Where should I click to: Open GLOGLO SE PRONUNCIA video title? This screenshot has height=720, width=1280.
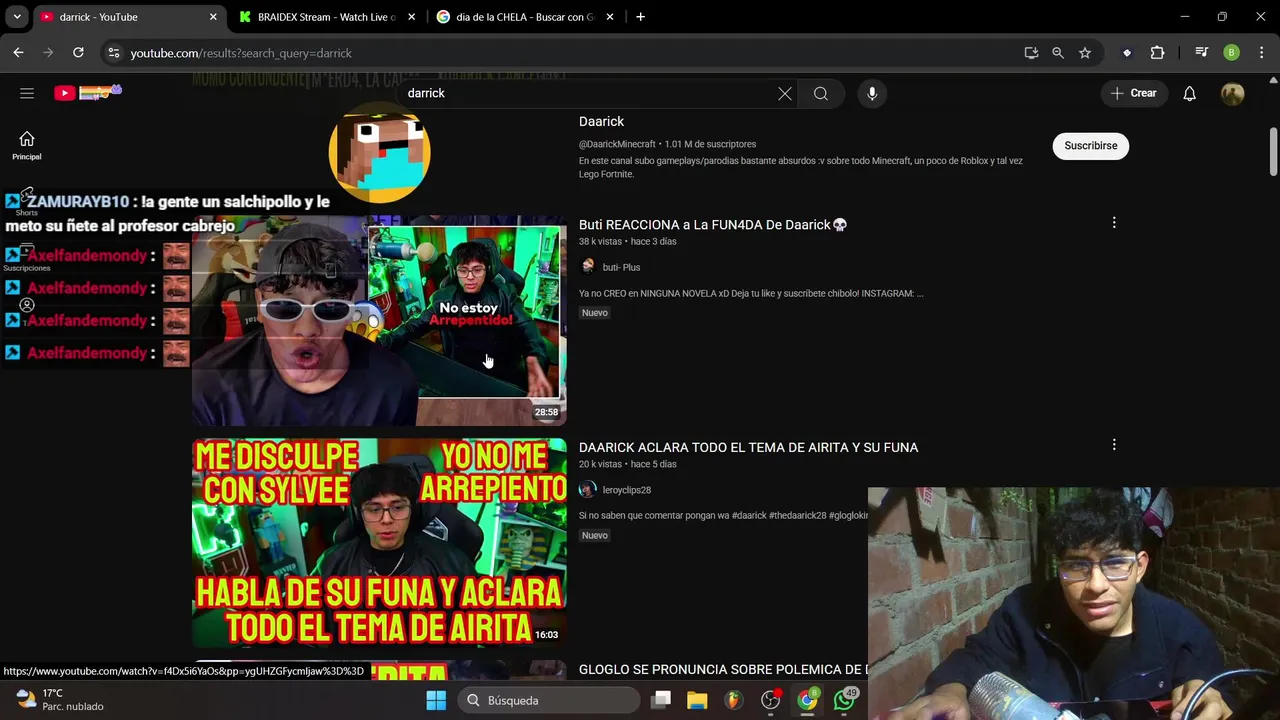[722, 669]
